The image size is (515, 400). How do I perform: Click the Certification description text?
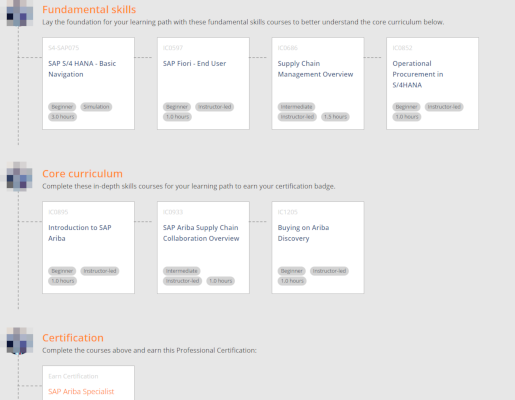coord(149,350)
